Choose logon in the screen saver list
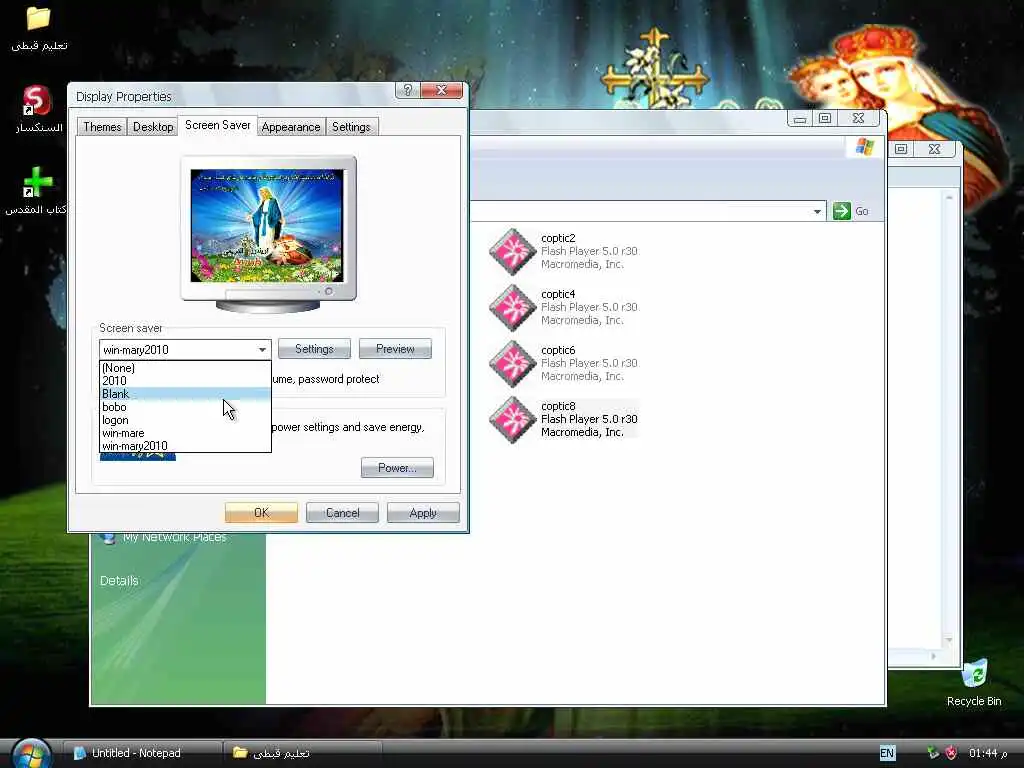Image resolution: width=1024 pixels, height=768 pixels. 185,420
